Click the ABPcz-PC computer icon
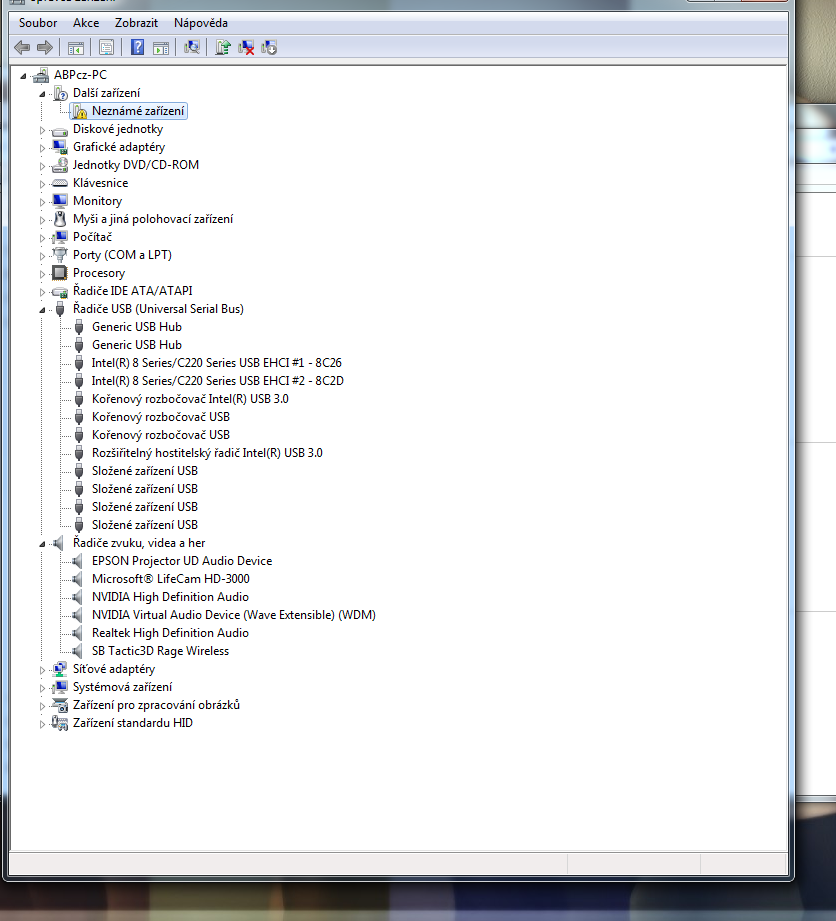Screen dimensions: 836x921 tap(41, 75)
